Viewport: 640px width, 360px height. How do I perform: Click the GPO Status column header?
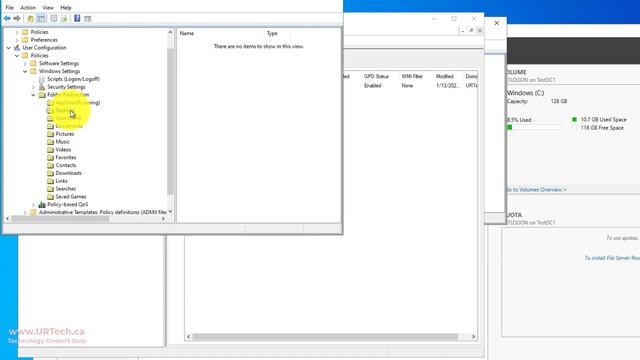[x=376, y=76]
